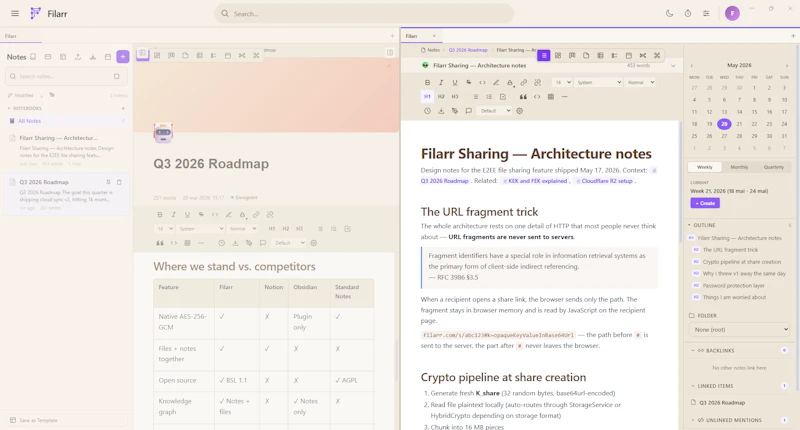Collapse the NOTEBOOKS section
800x430 pixels.
point(24,108)
